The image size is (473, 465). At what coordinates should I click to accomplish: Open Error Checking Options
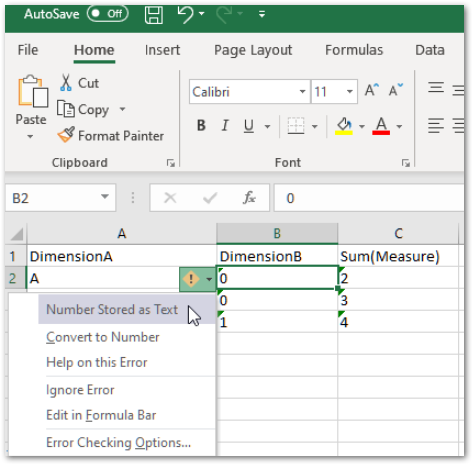[x=118, y=443]
